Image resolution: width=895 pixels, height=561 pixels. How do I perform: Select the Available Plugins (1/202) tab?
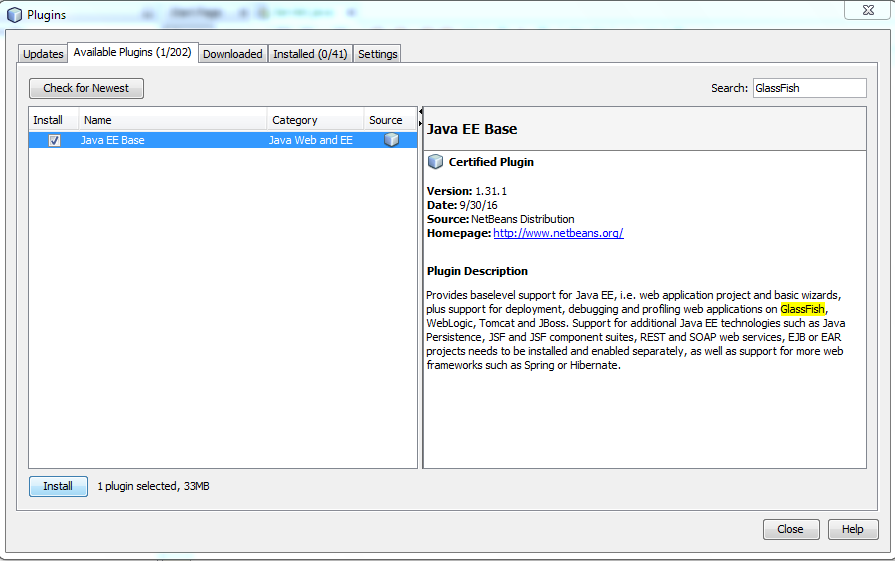[132, 52]
